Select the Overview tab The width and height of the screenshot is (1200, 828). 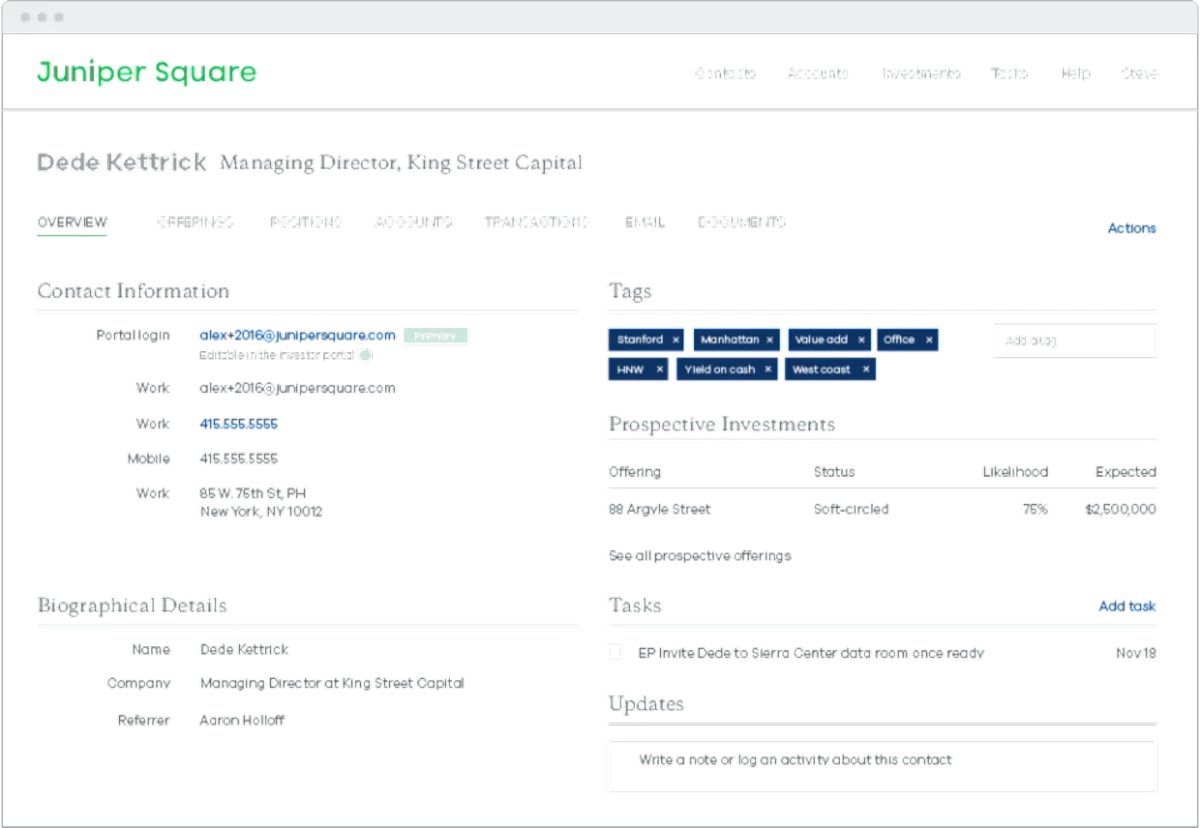click(x=72, y=222)
